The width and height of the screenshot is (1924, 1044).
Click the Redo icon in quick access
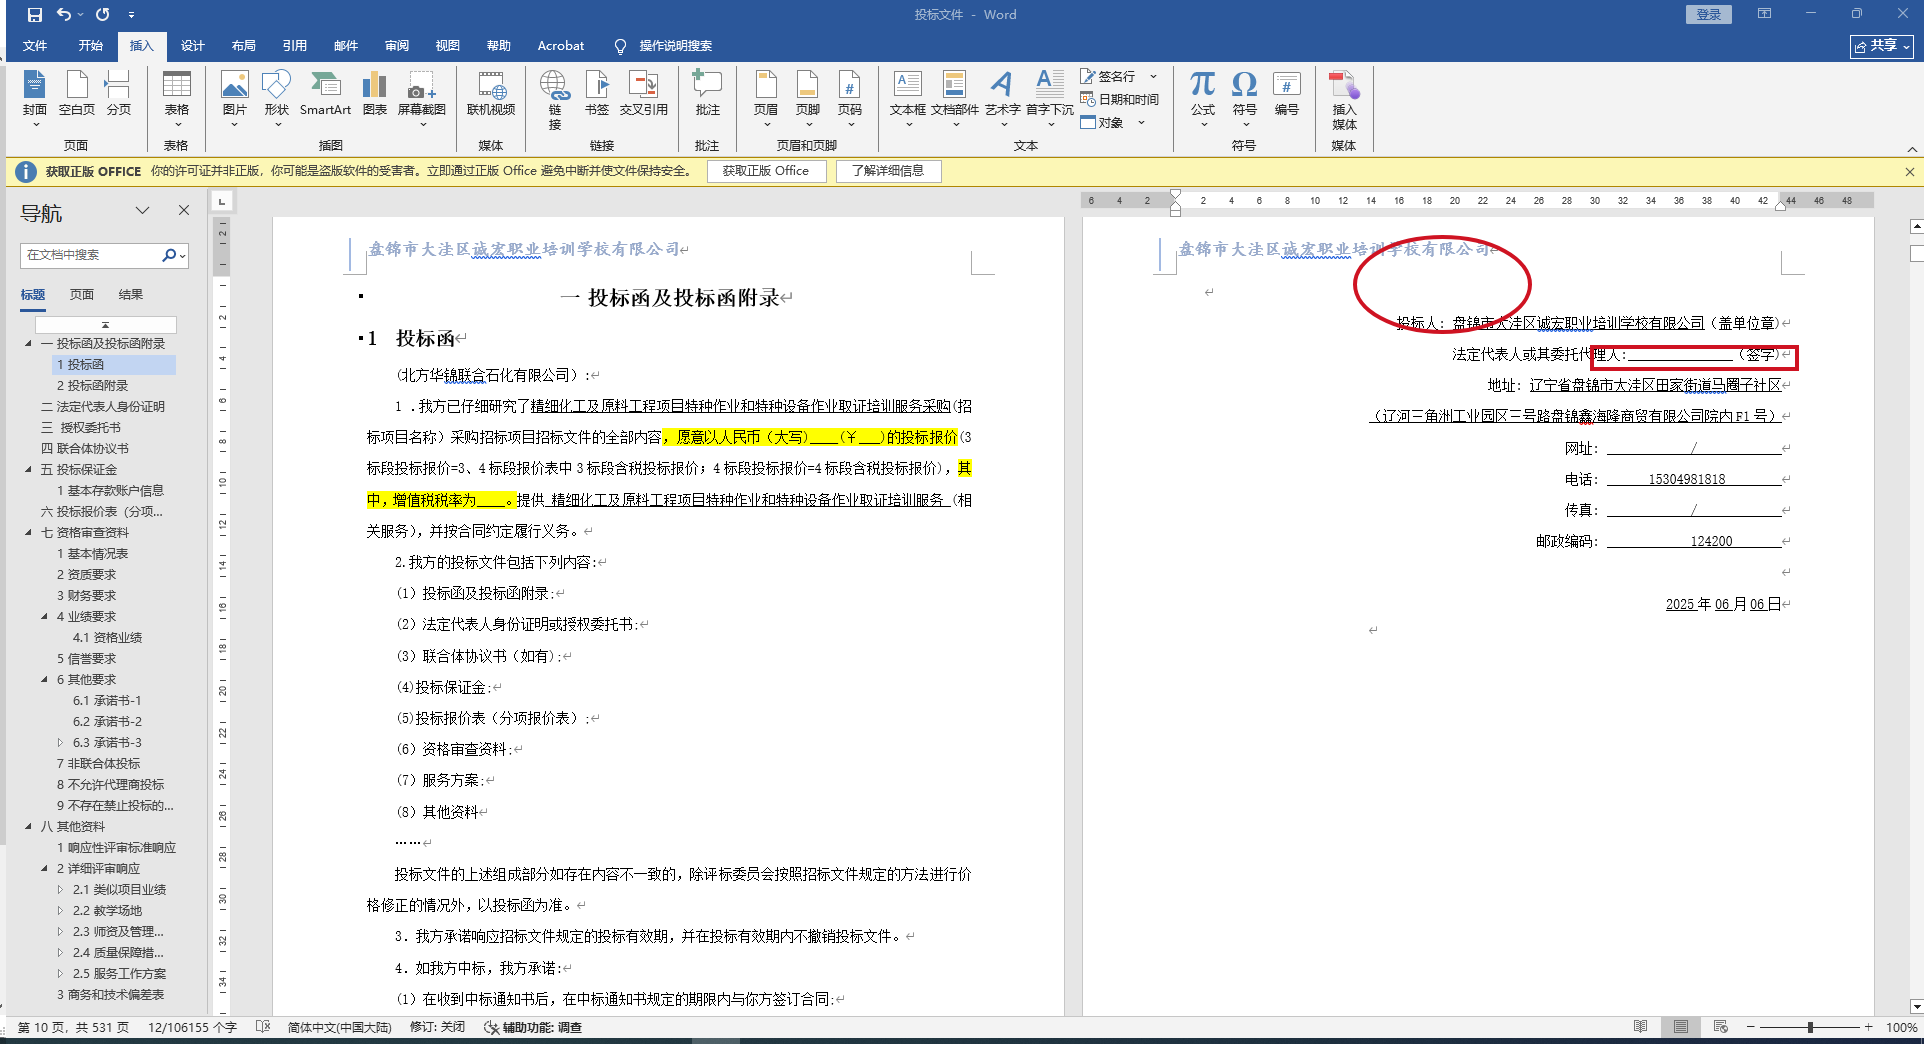coord(103,15)
